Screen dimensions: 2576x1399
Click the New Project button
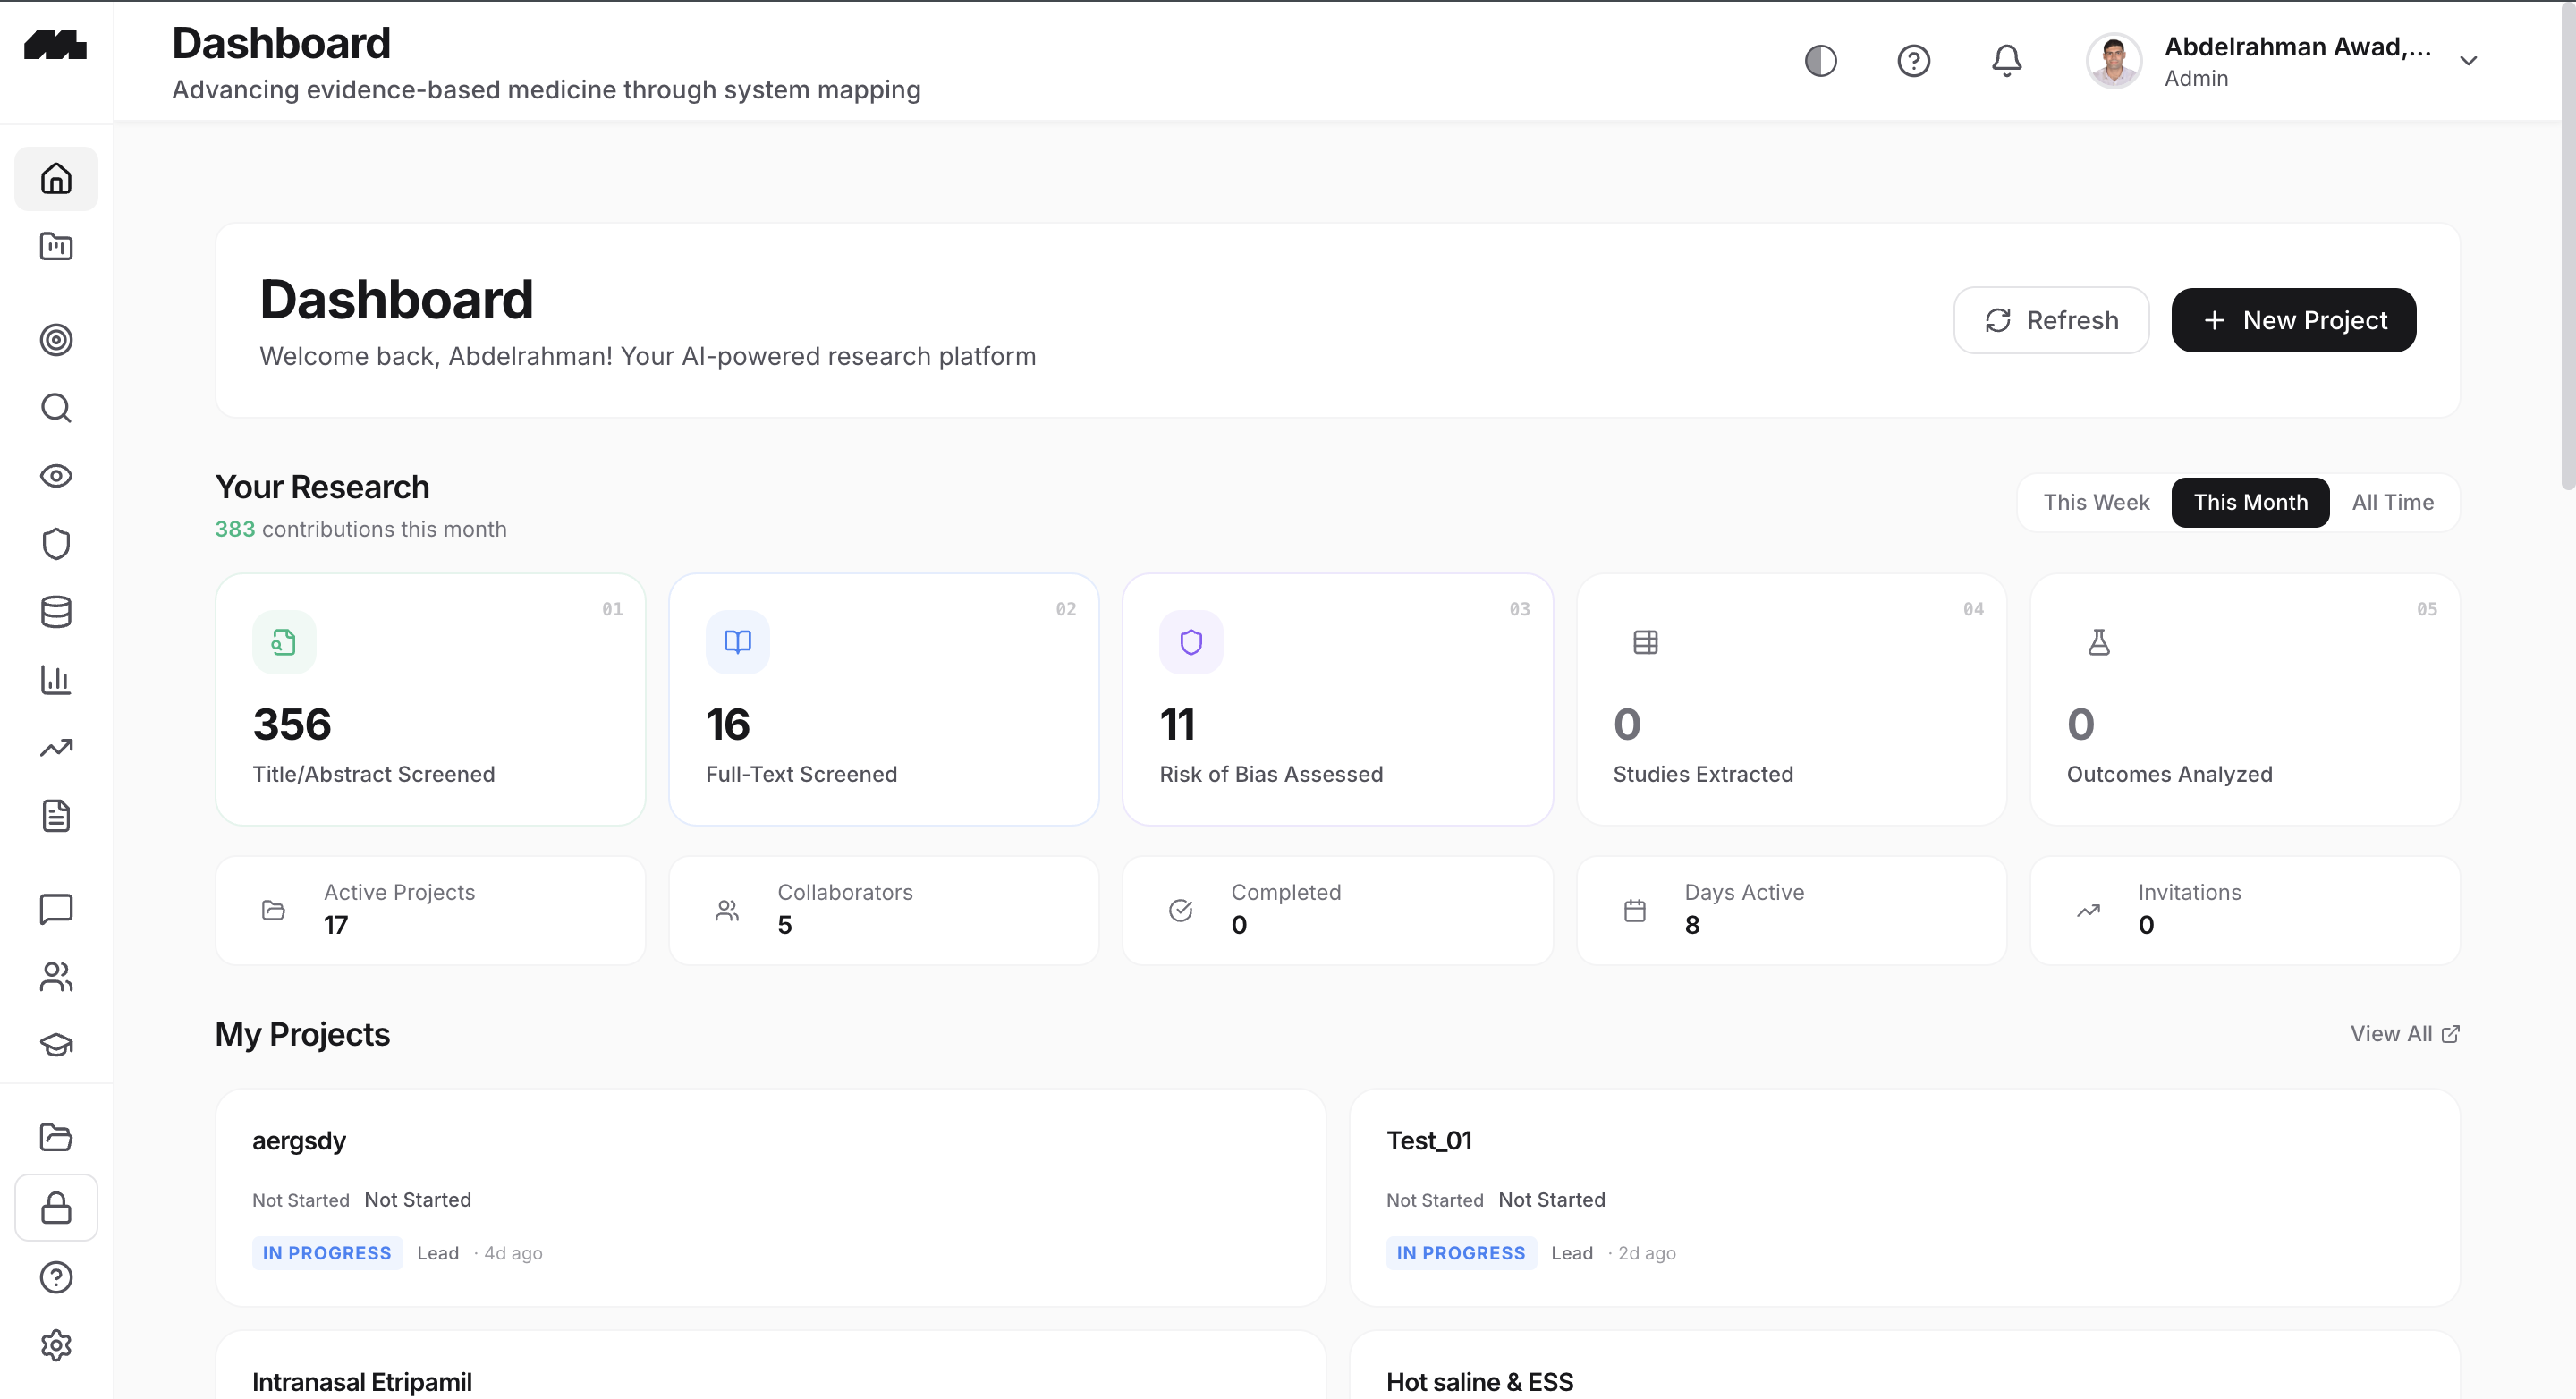[2293, 320]
